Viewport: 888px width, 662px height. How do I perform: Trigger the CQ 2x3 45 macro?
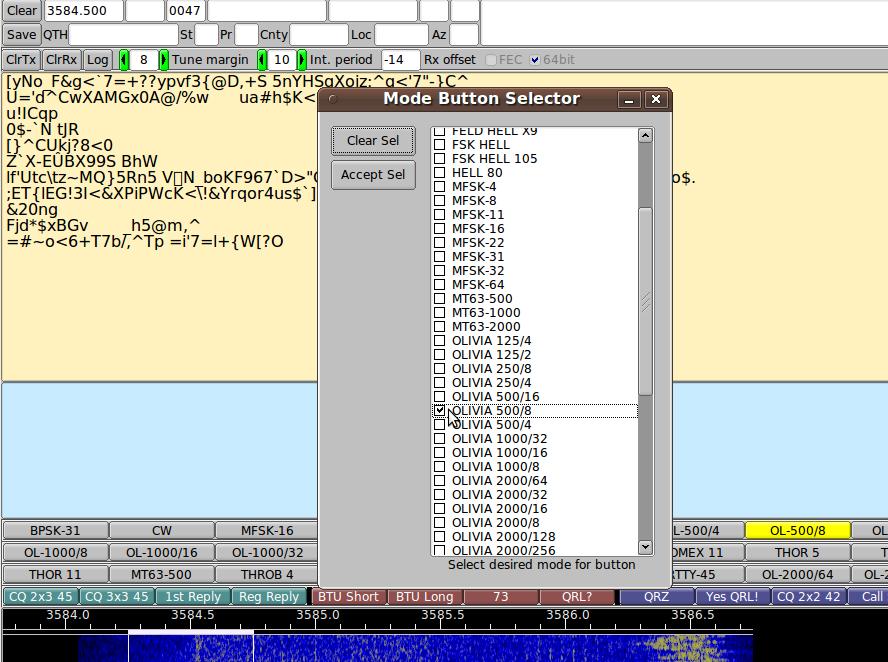[40, 597]
